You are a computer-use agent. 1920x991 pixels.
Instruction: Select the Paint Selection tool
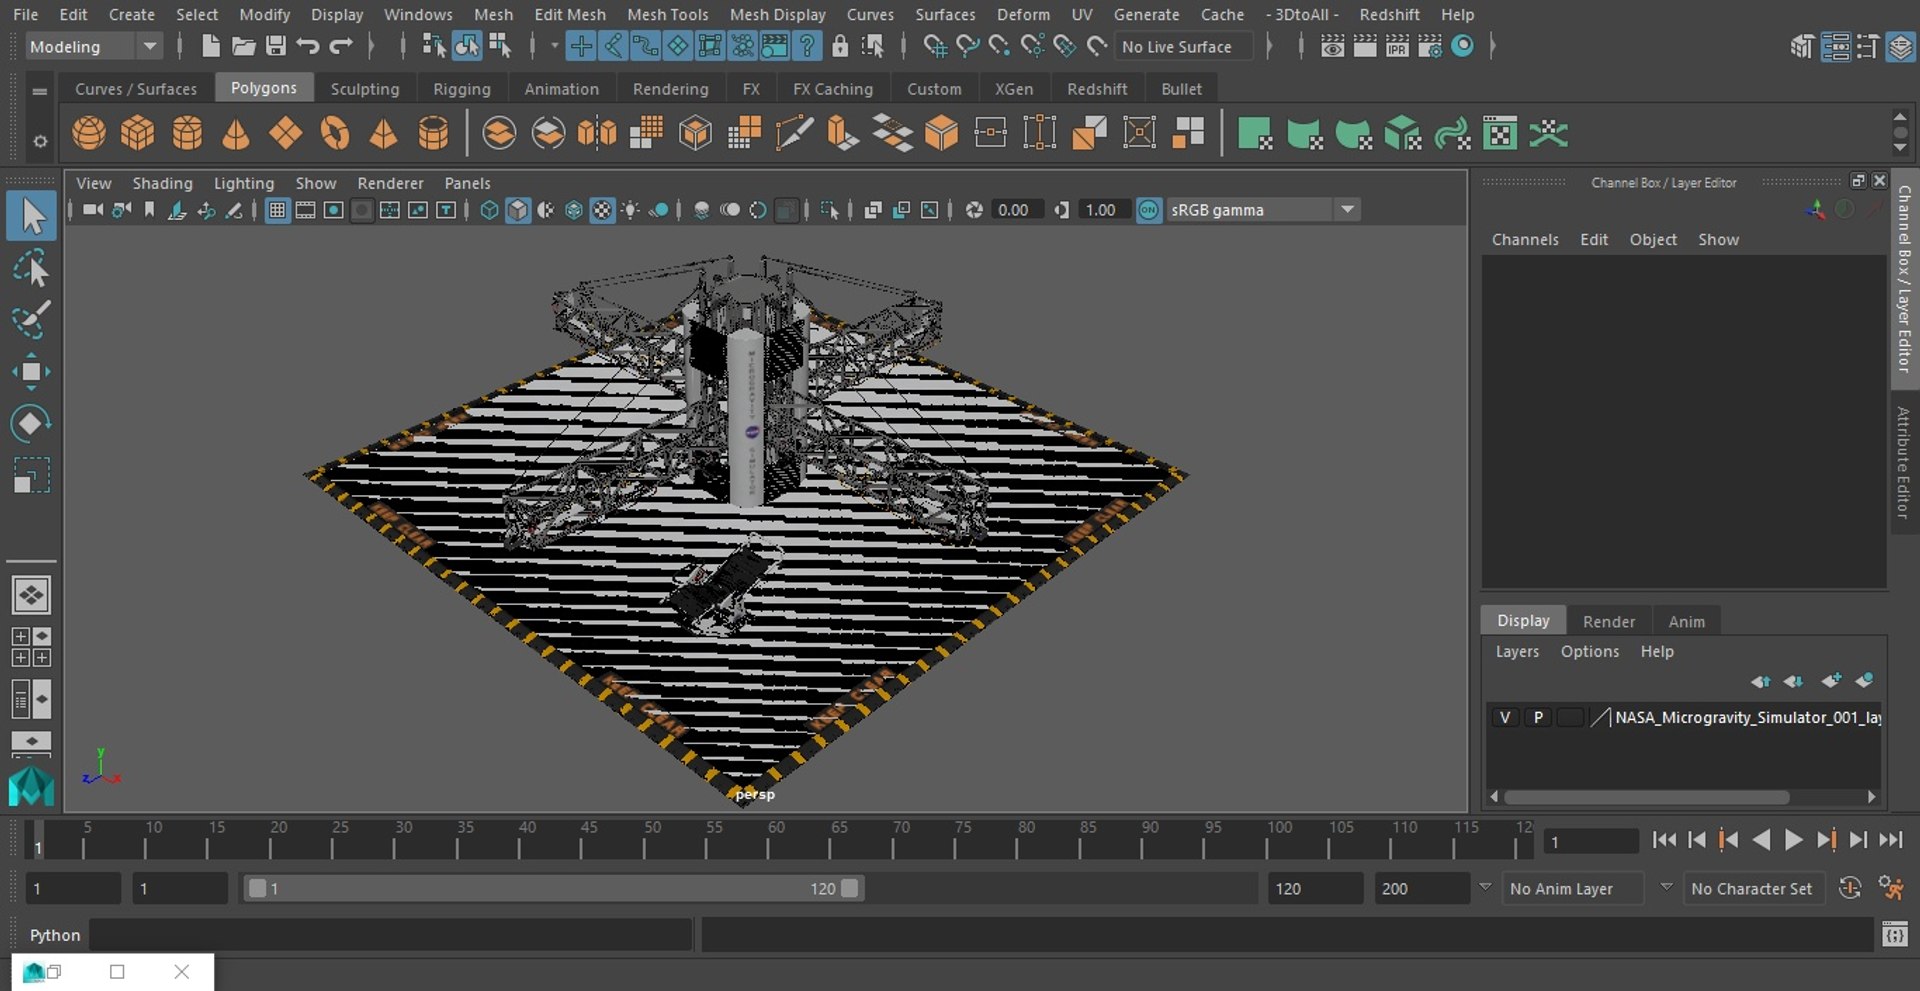coord(30,320)
